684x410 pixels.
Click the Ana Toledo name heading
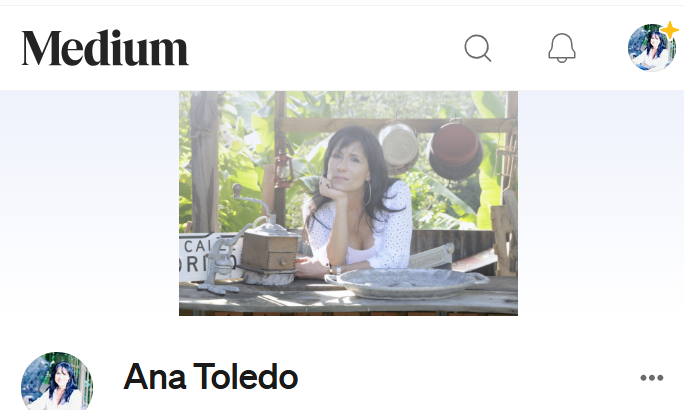(x=211, y=376)
